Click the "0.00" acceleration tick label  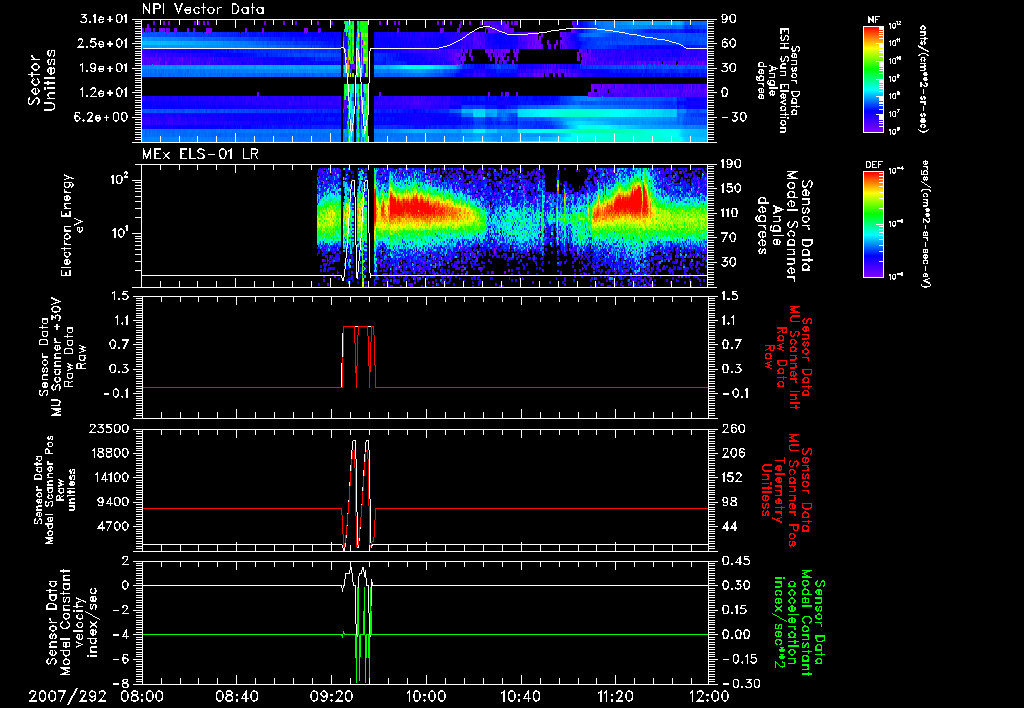pos(736,634)
